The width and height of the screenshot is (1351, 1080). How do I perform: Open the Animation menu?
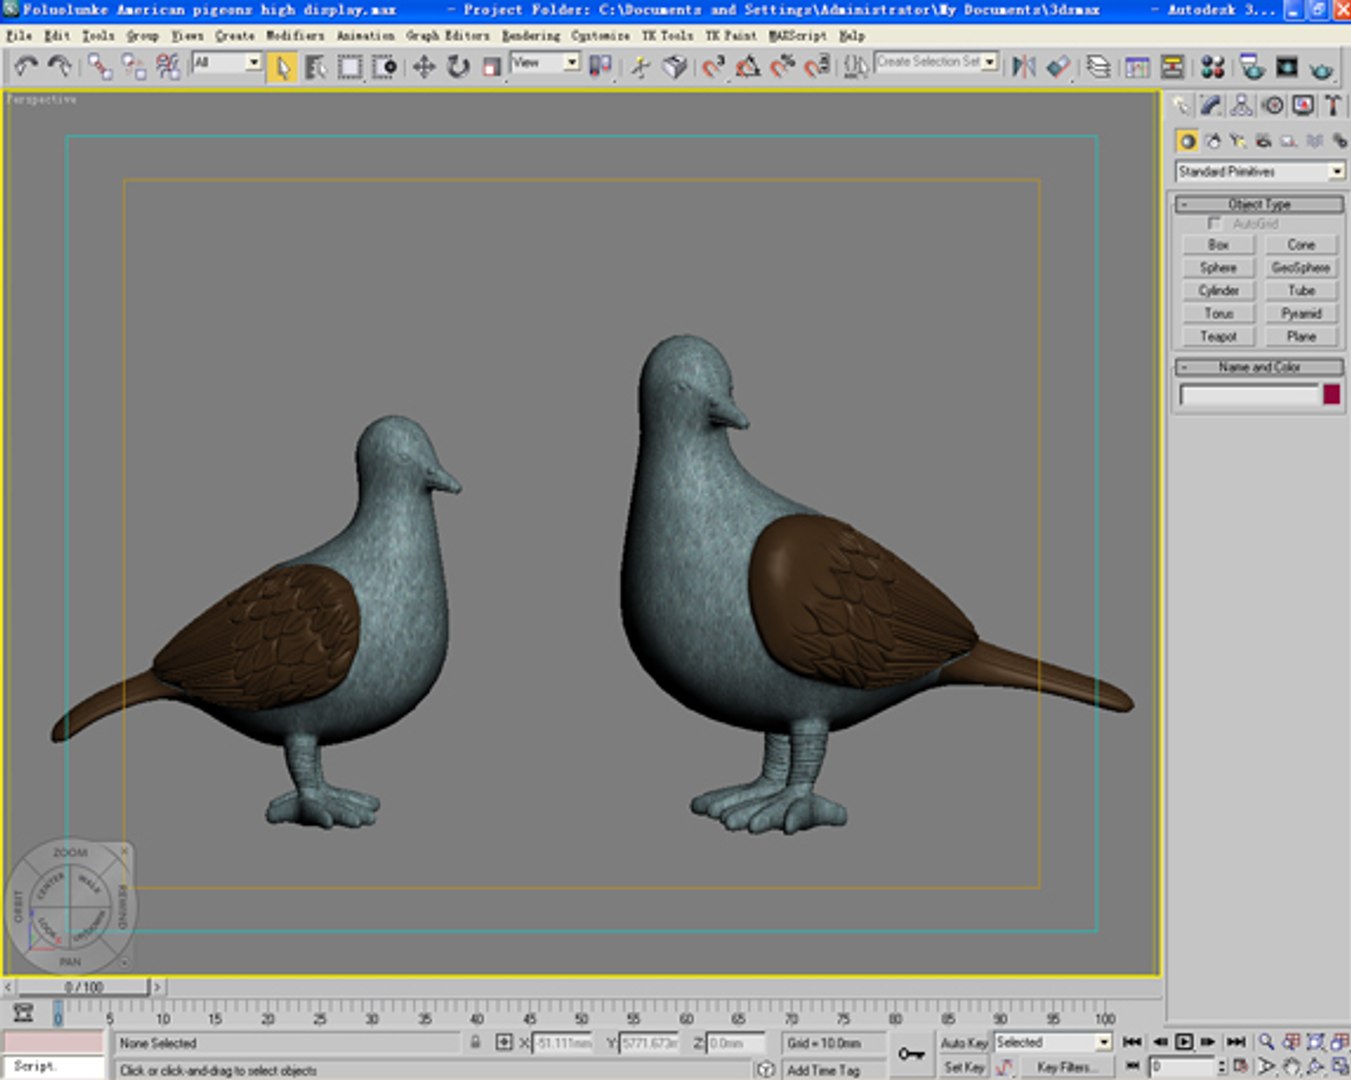click(x=365, y=36)
